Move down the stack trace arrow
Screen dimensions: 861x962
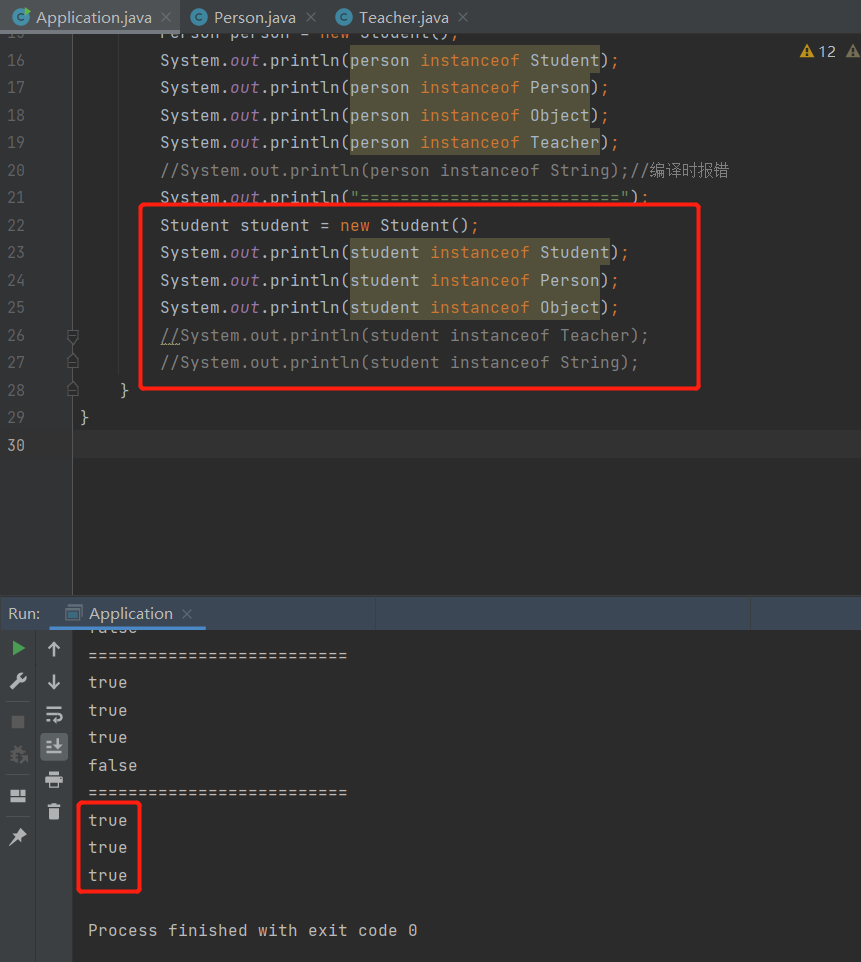[54, 681]
